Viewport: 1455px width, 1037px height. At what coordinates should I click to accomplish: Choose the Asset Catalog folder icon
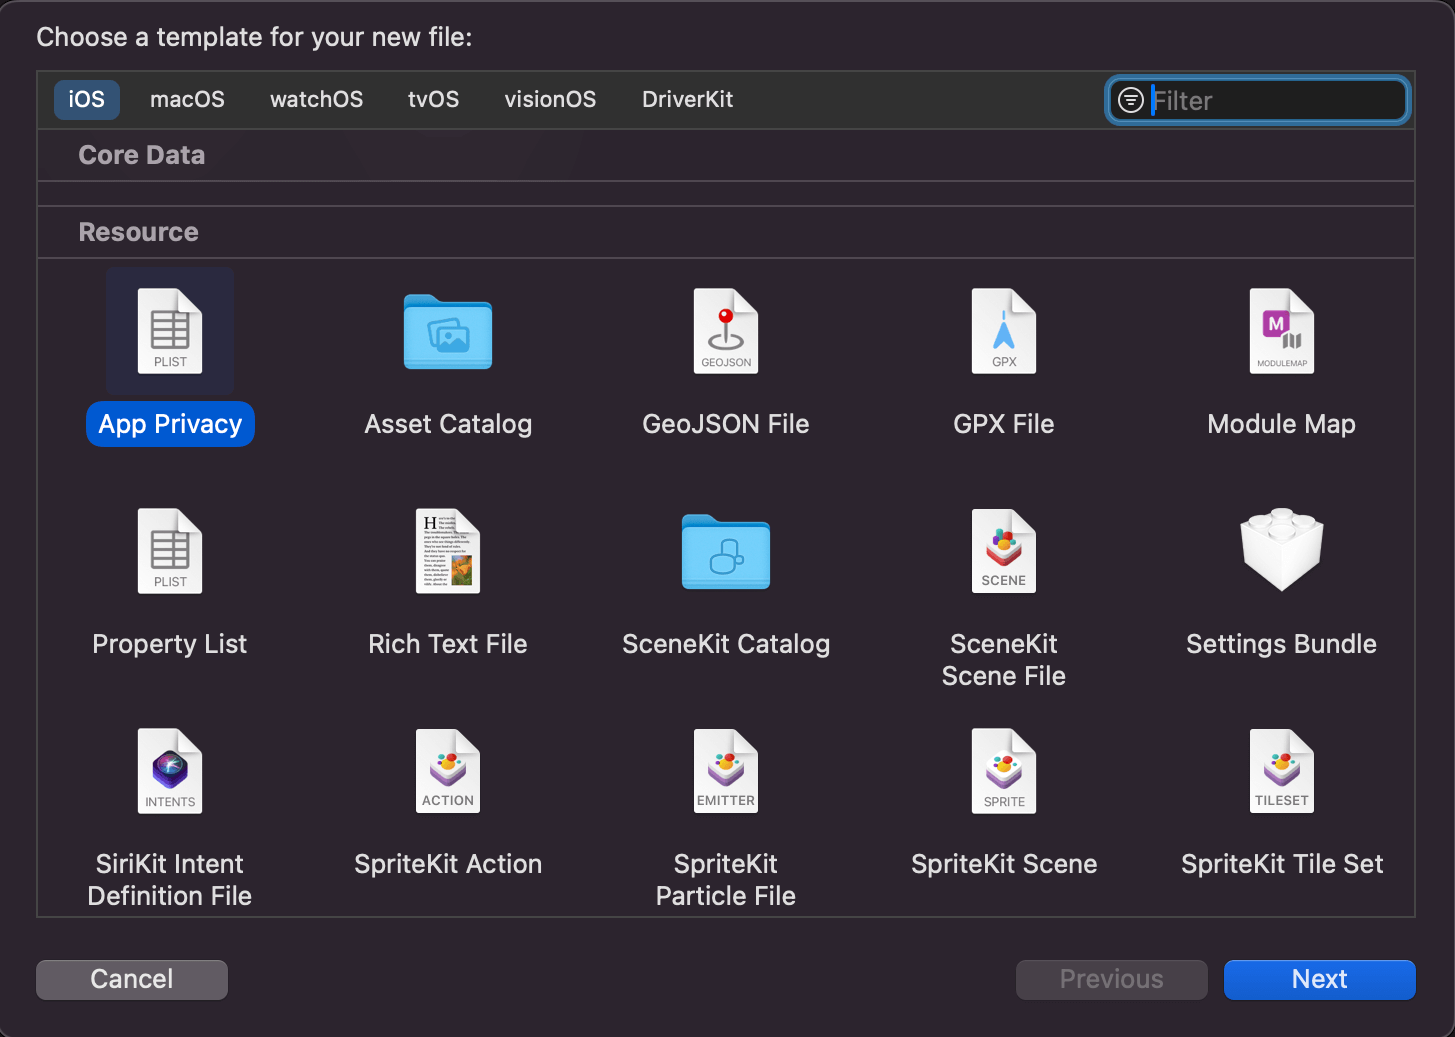click(x=448, y=332)
